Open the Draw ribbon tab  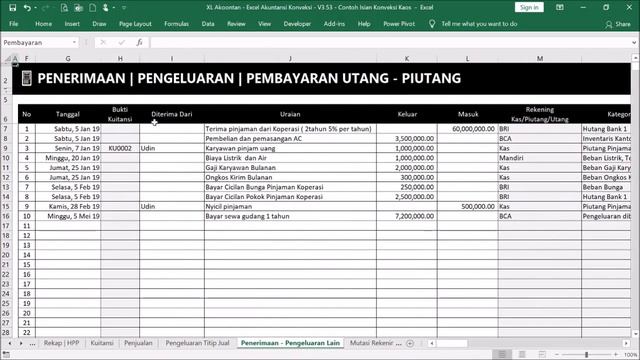click(99, 24)
